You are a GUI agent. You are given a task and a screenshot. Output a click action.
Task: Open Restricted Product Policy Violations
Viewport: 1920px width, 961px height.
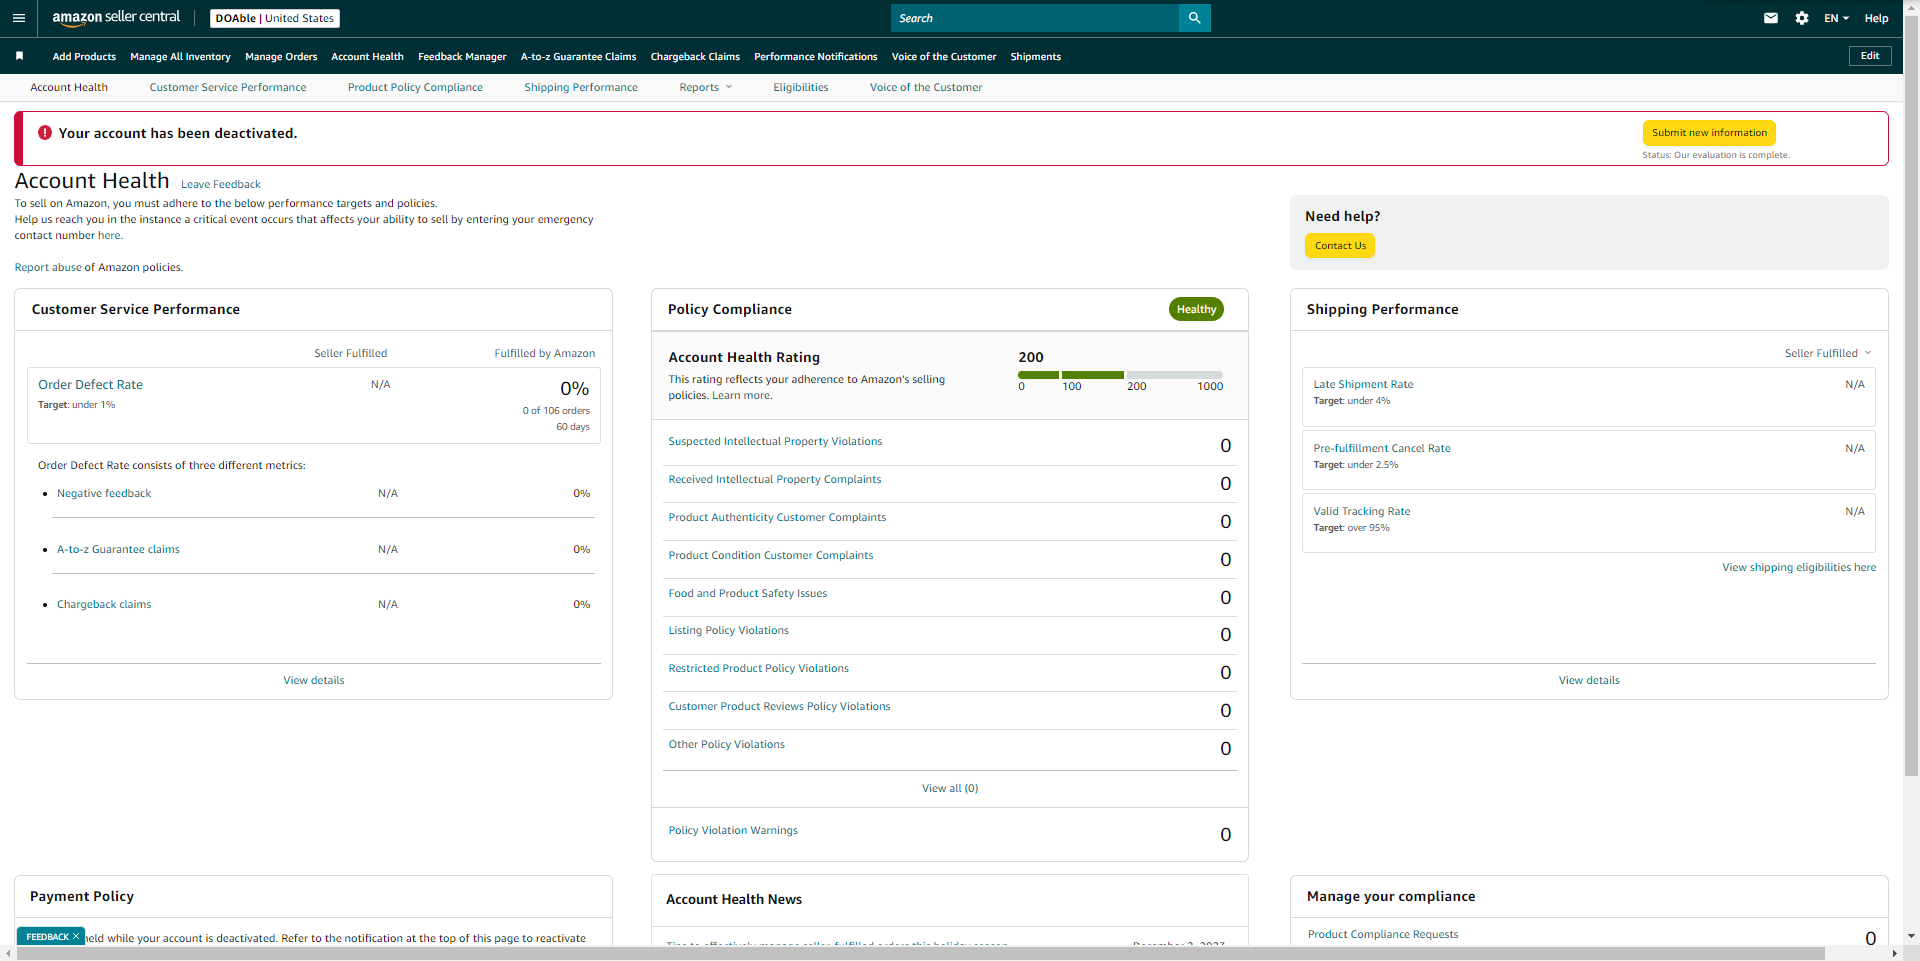pos(759,668)
